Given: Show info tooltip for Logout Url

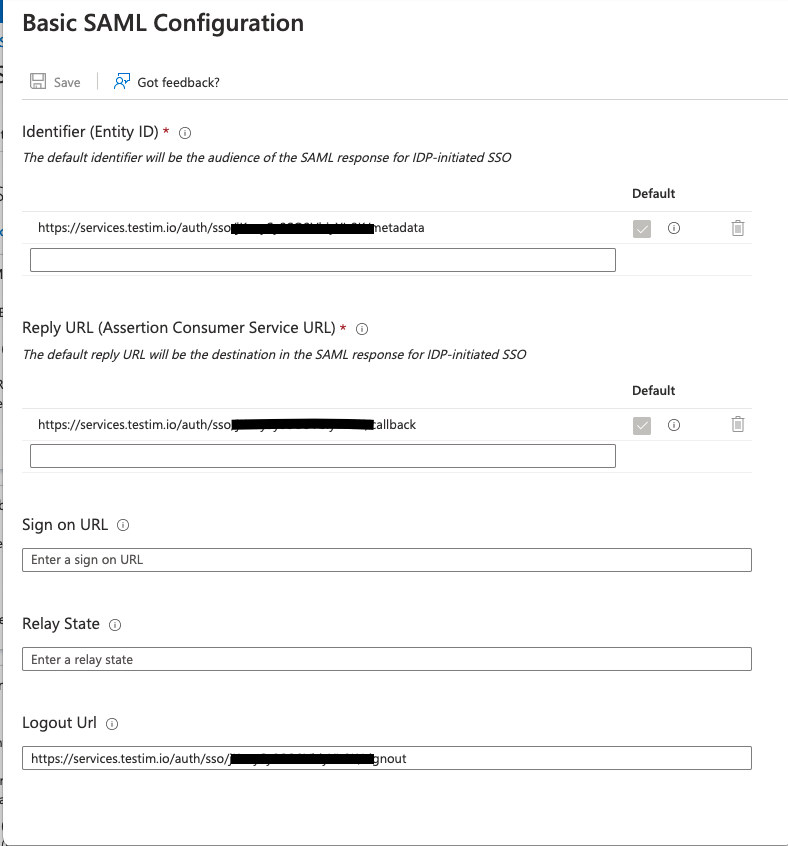Looking at the screenshot, I should [x=112, y=723].
